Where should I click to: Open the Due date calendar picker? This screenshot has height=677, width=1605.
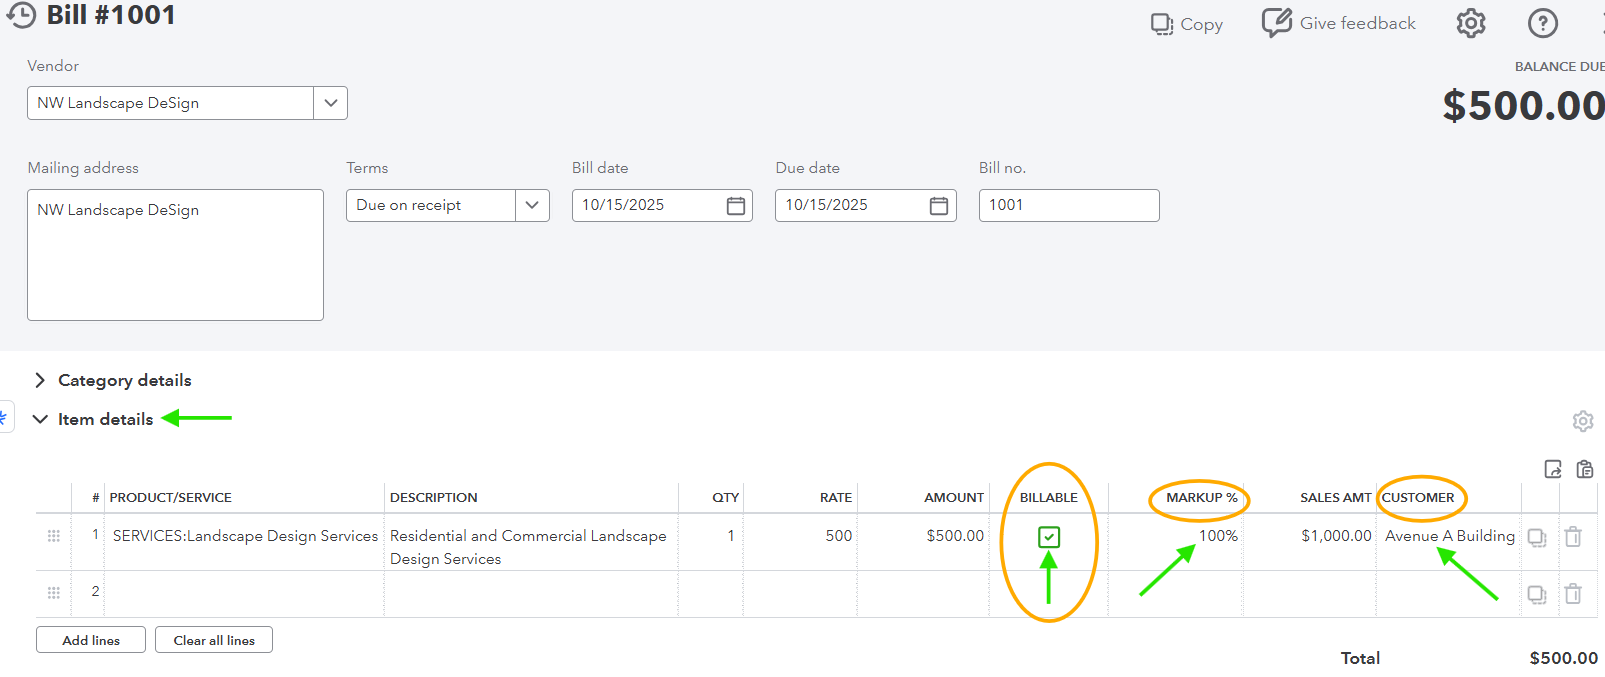(x=939, y=206)
